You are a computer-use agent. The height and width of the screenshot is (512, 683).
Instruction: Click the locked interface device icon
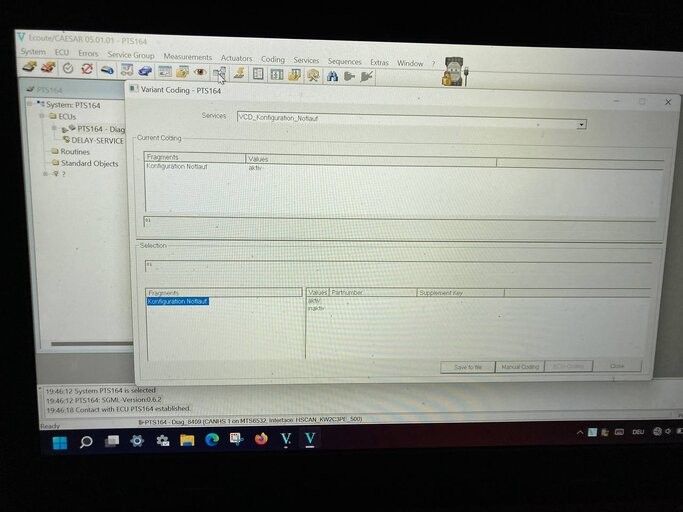click(454, 71)
